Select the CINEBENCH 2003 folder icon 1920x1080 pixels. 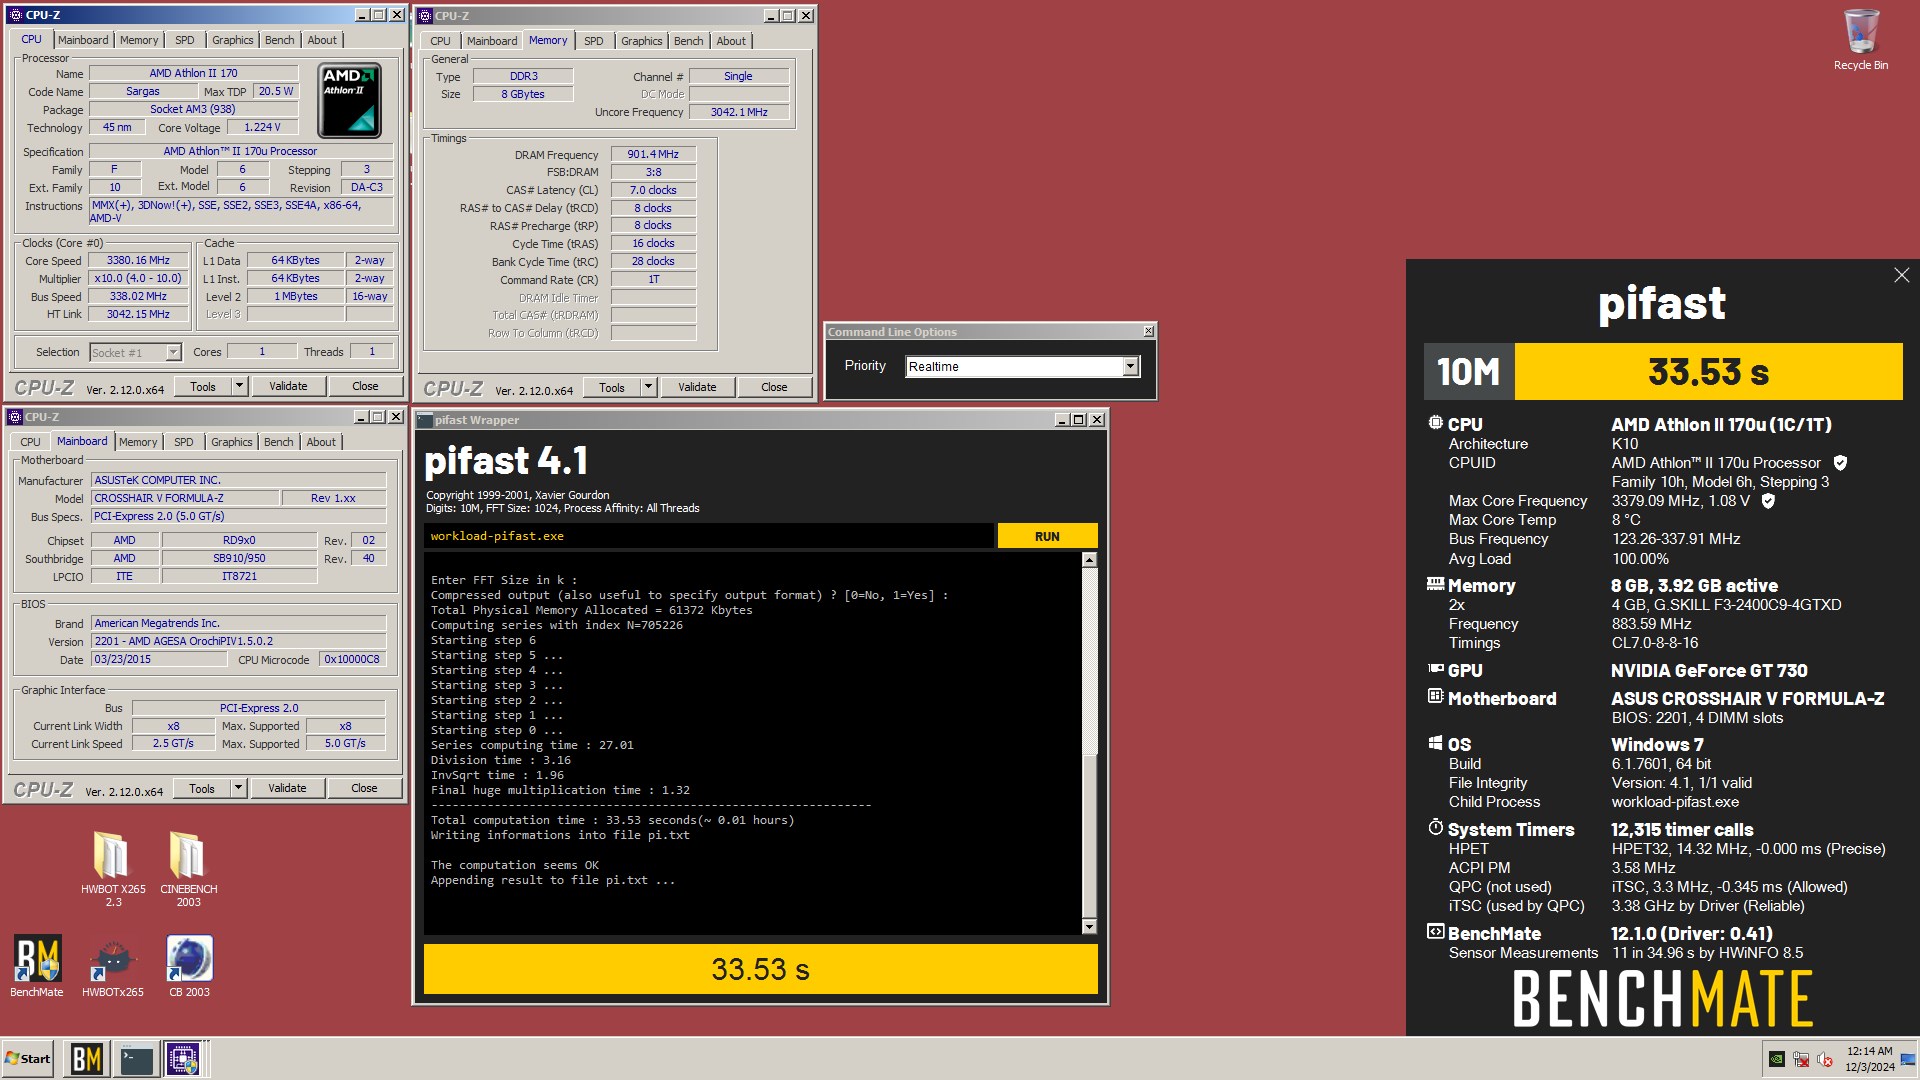(188, 868)
